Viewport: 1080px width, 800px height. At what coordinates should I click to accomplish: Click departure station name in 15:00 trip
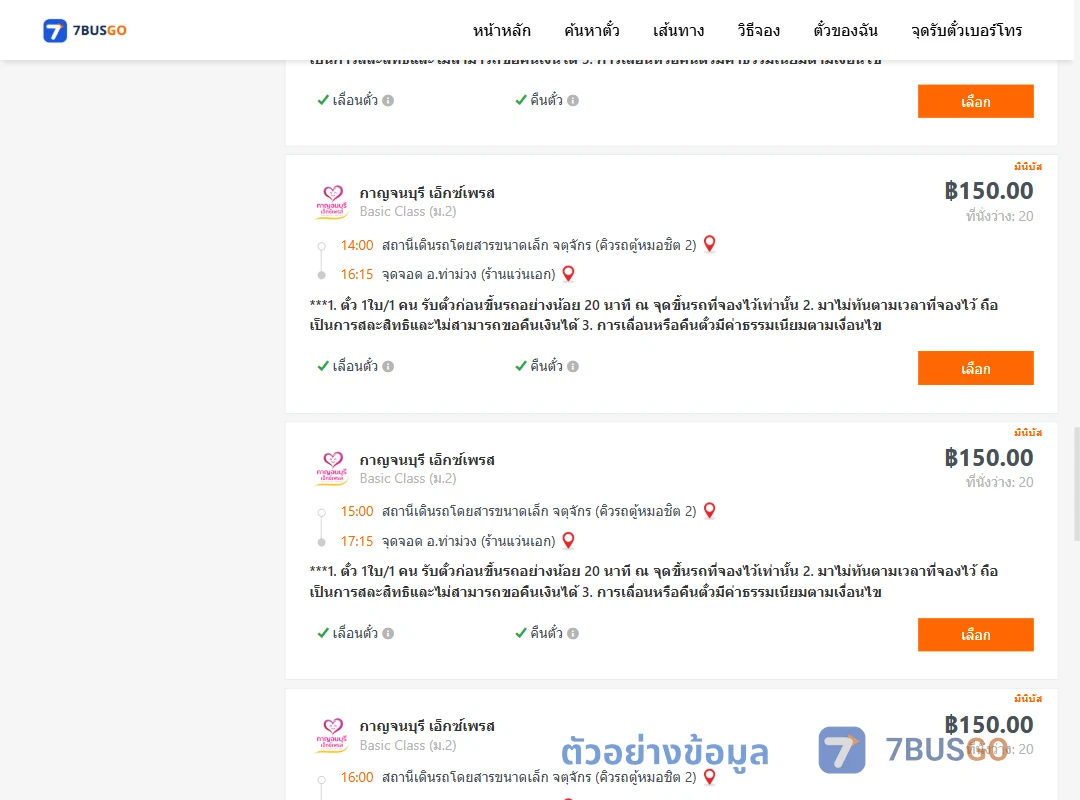point(539,511)
